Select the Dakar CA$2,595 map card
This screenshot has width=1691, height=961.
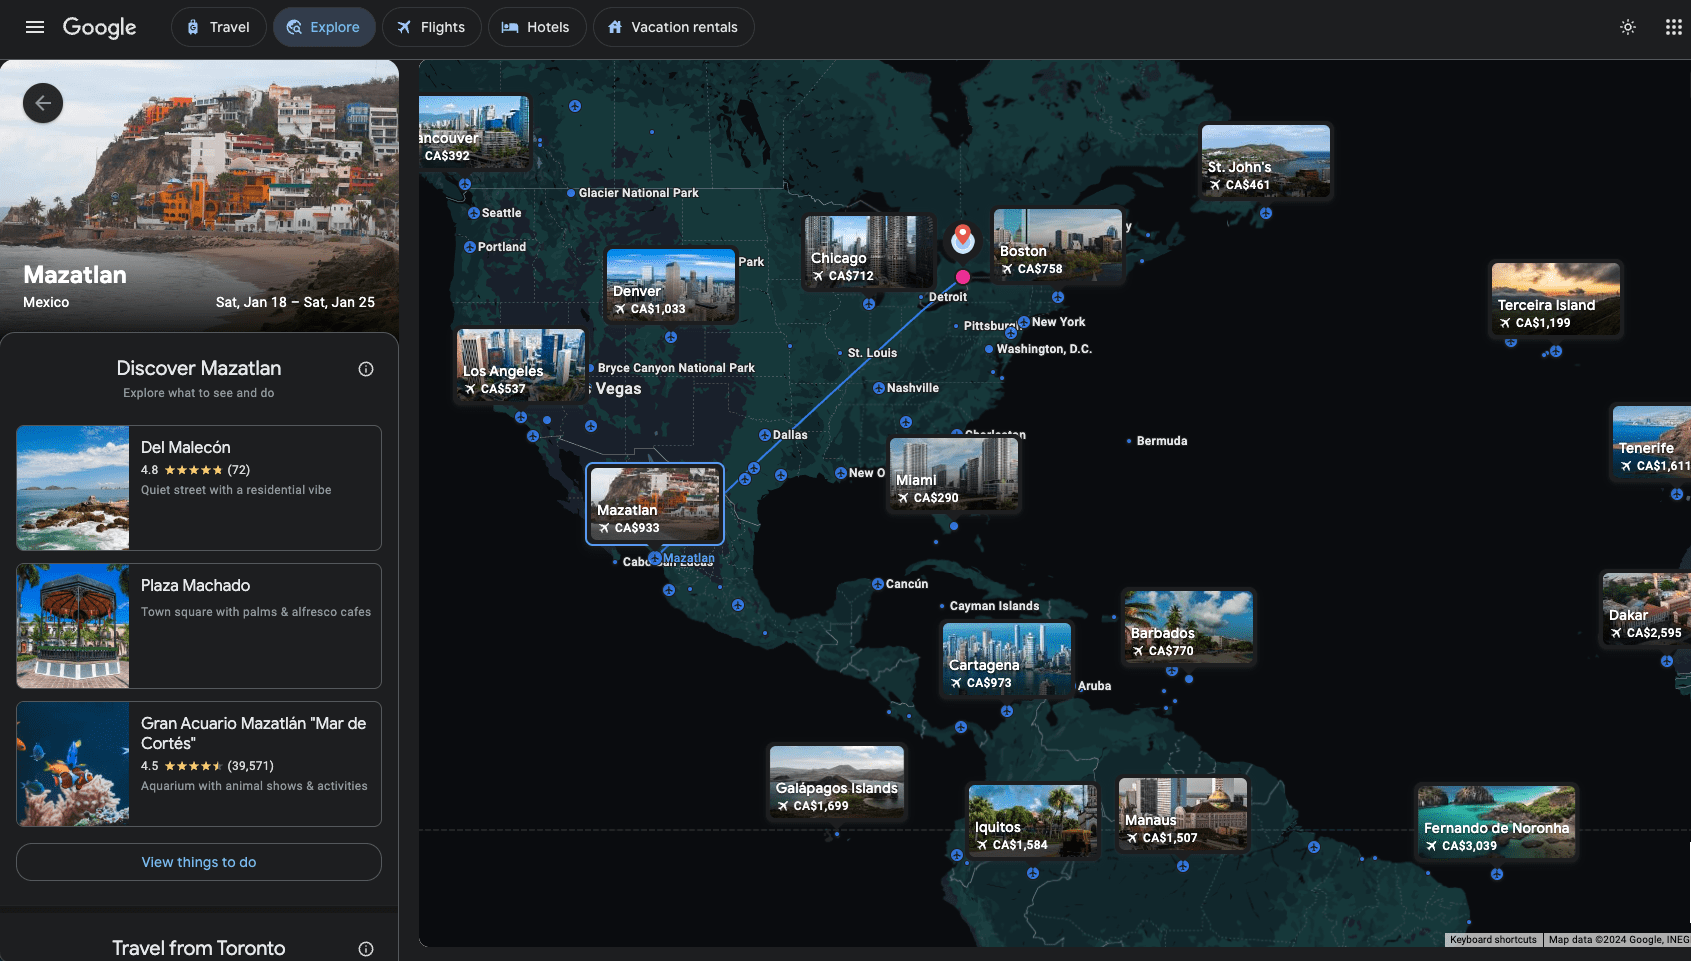(1647, 609)
